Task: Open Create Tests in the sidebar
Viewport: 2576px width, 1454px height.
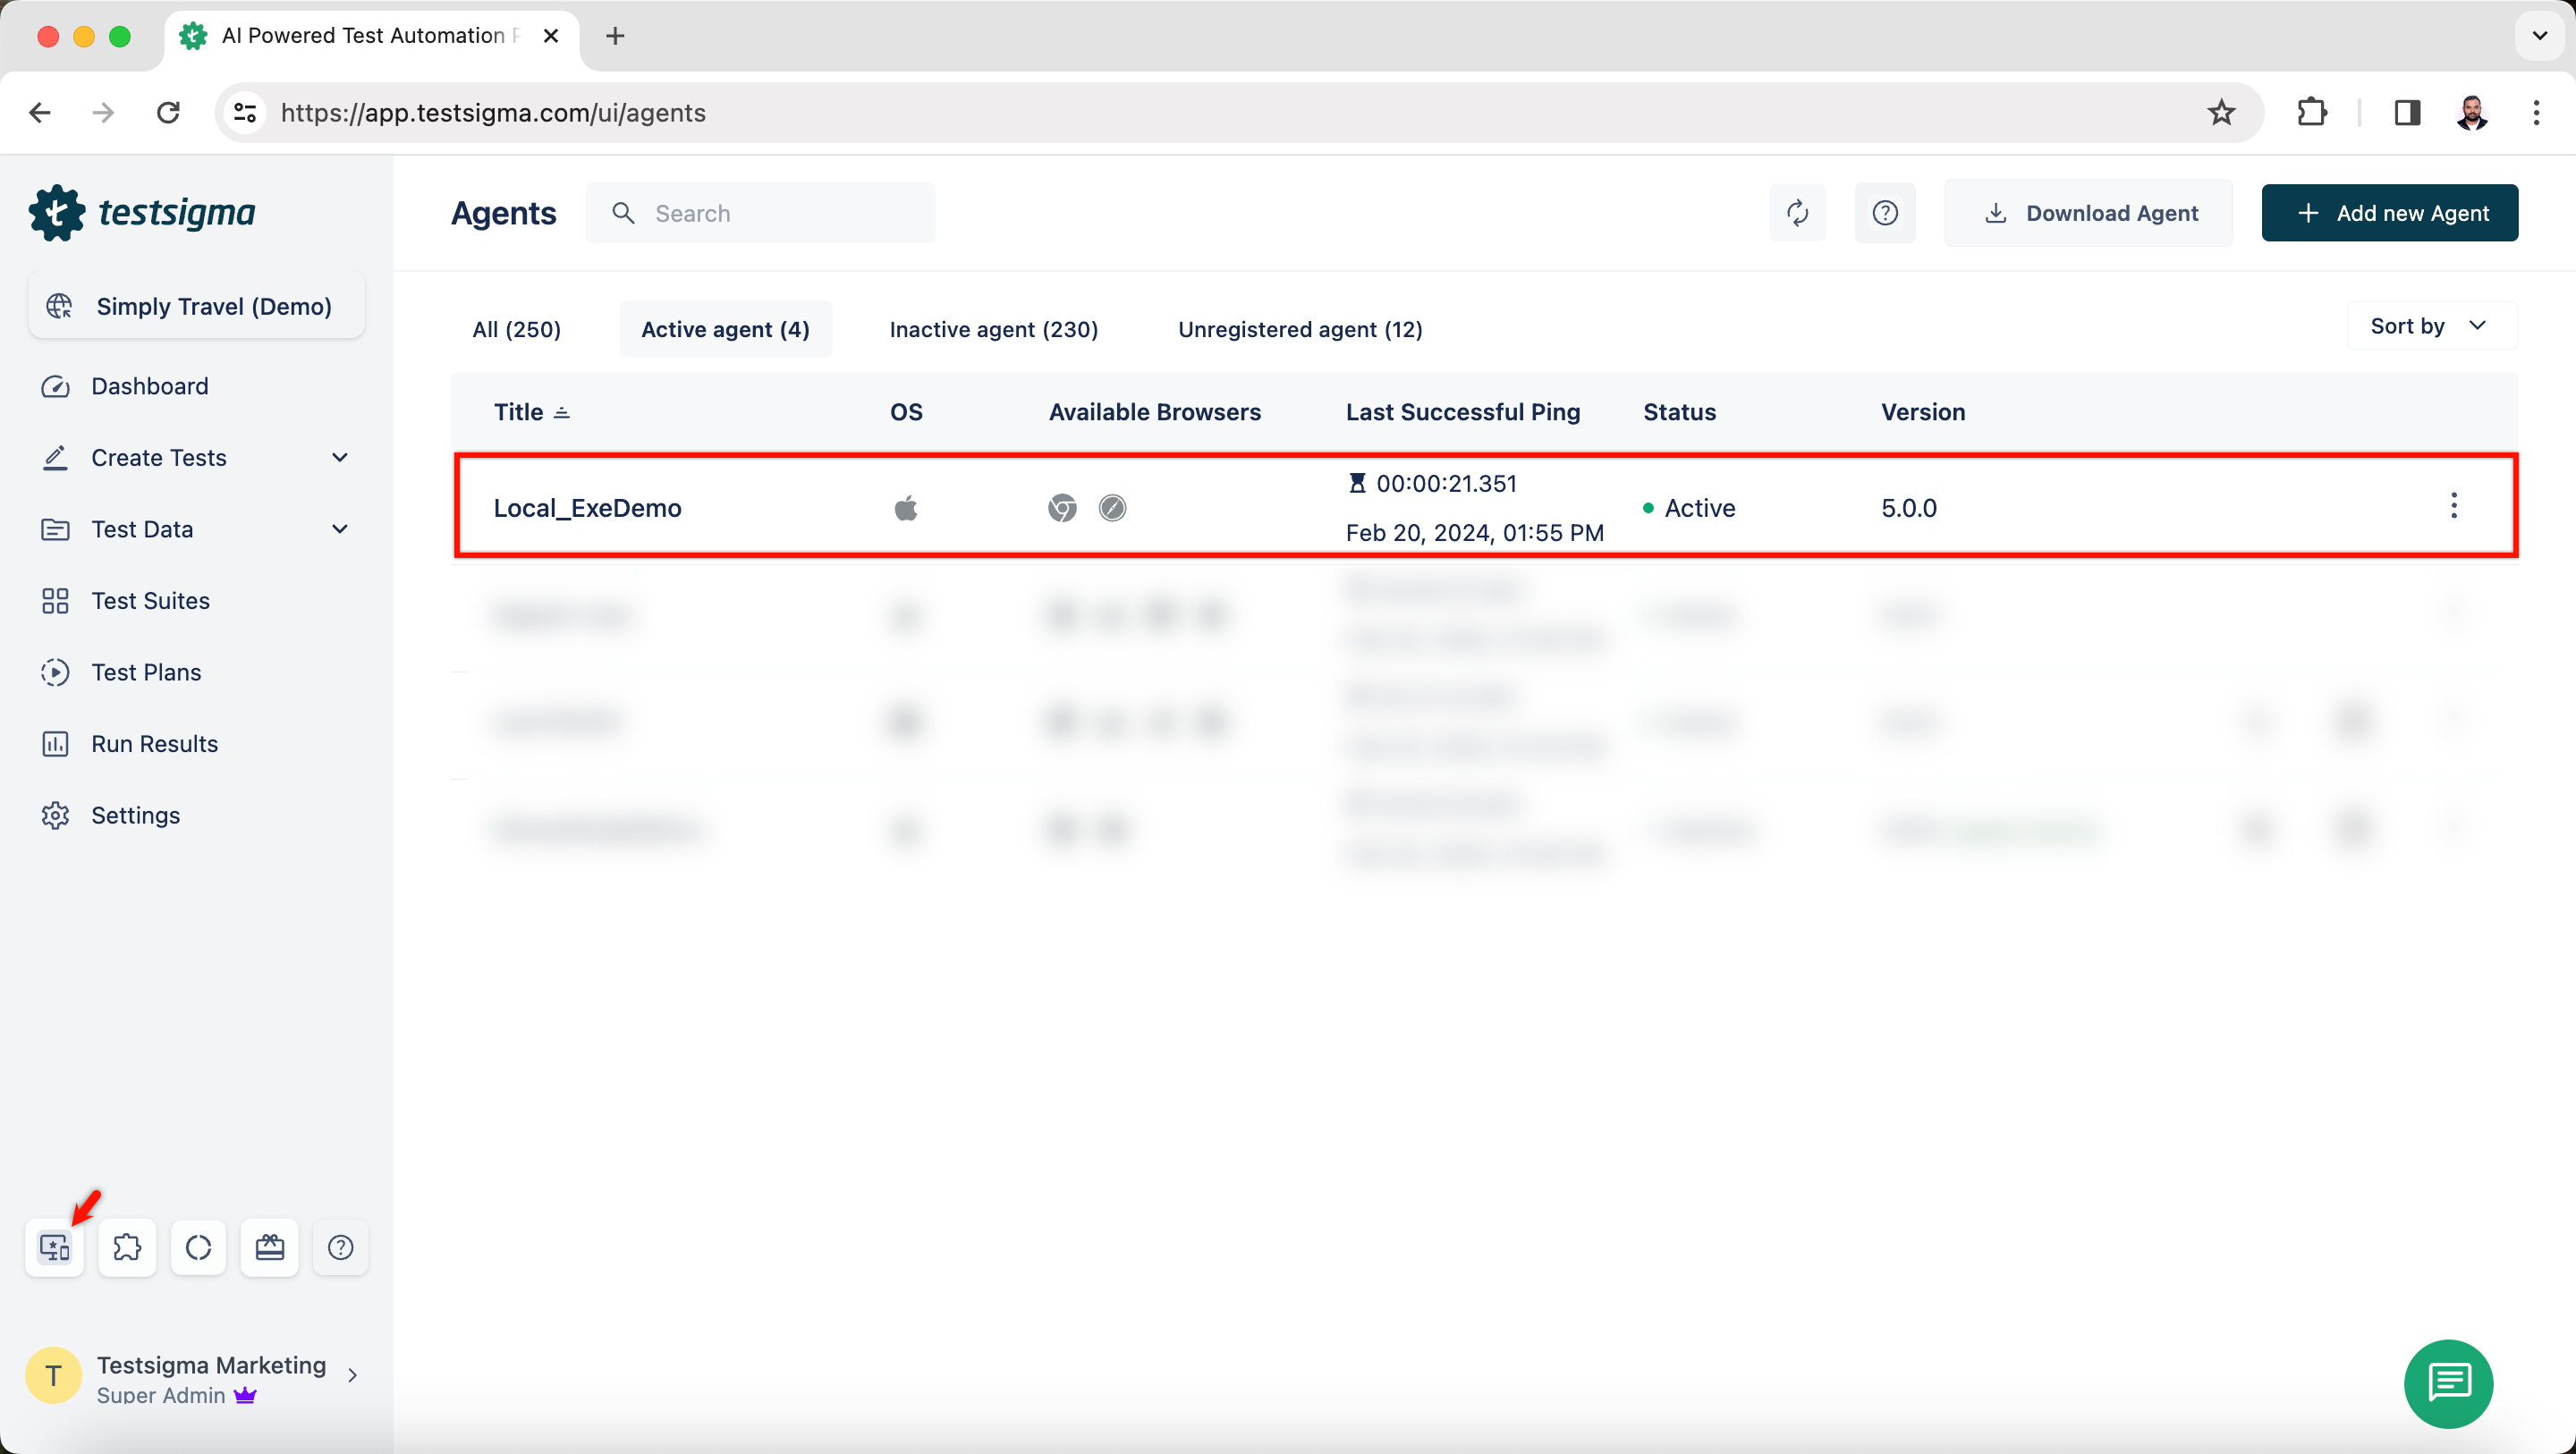Action: (159, 458)
